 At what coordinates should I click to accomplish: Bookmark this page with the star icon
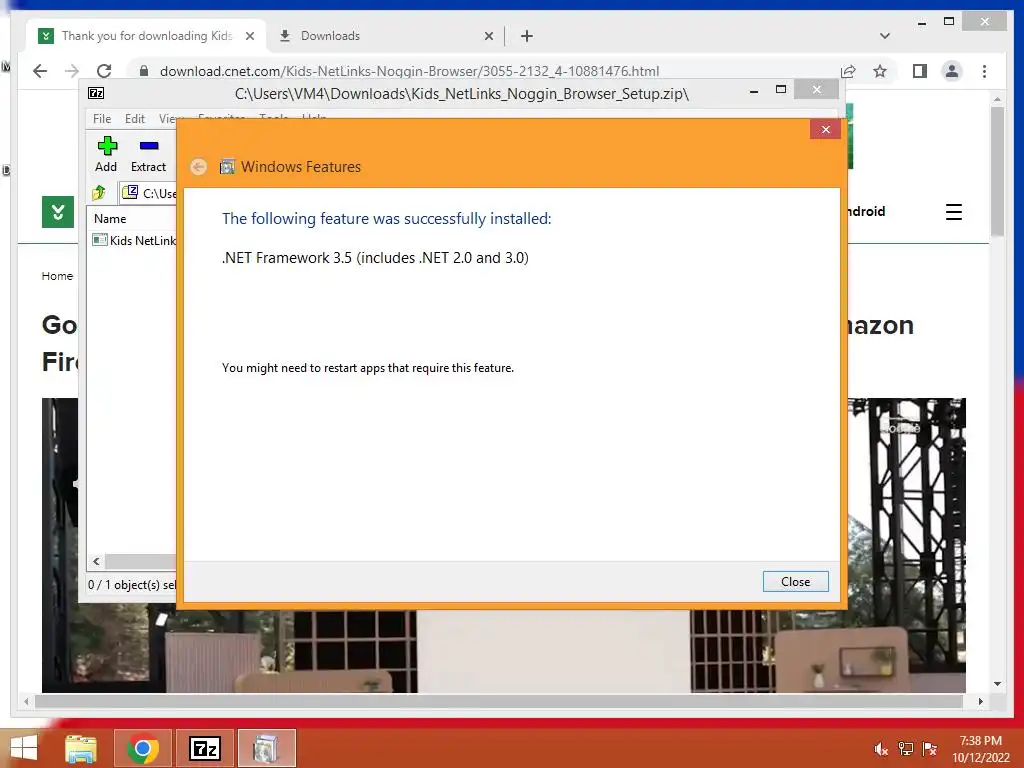(880, 71)
